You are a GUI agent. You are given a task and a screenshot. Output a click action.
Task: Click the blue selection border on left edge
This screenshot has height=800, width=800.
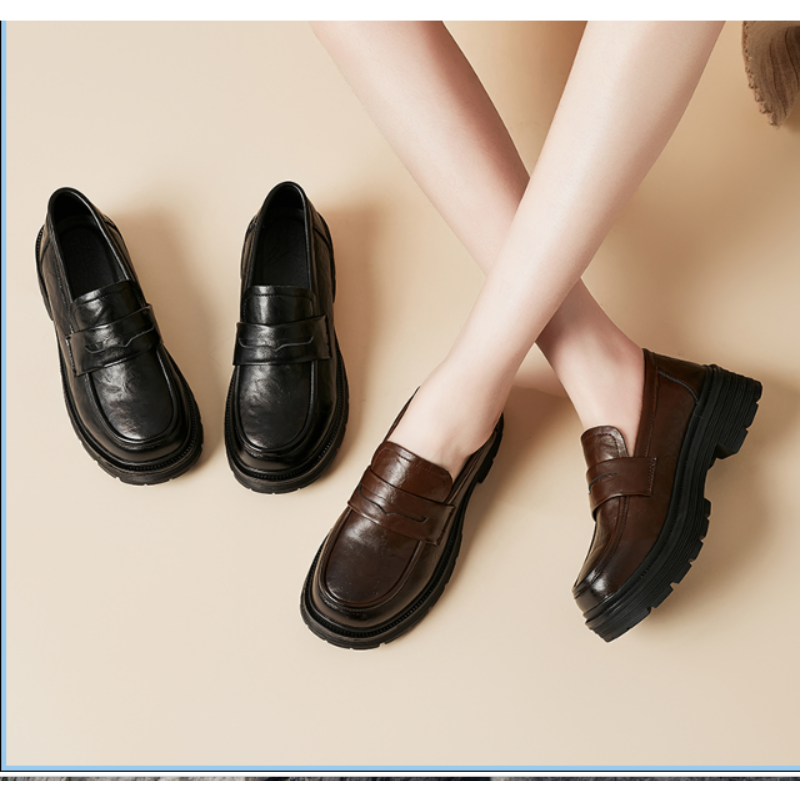point(3,400)
